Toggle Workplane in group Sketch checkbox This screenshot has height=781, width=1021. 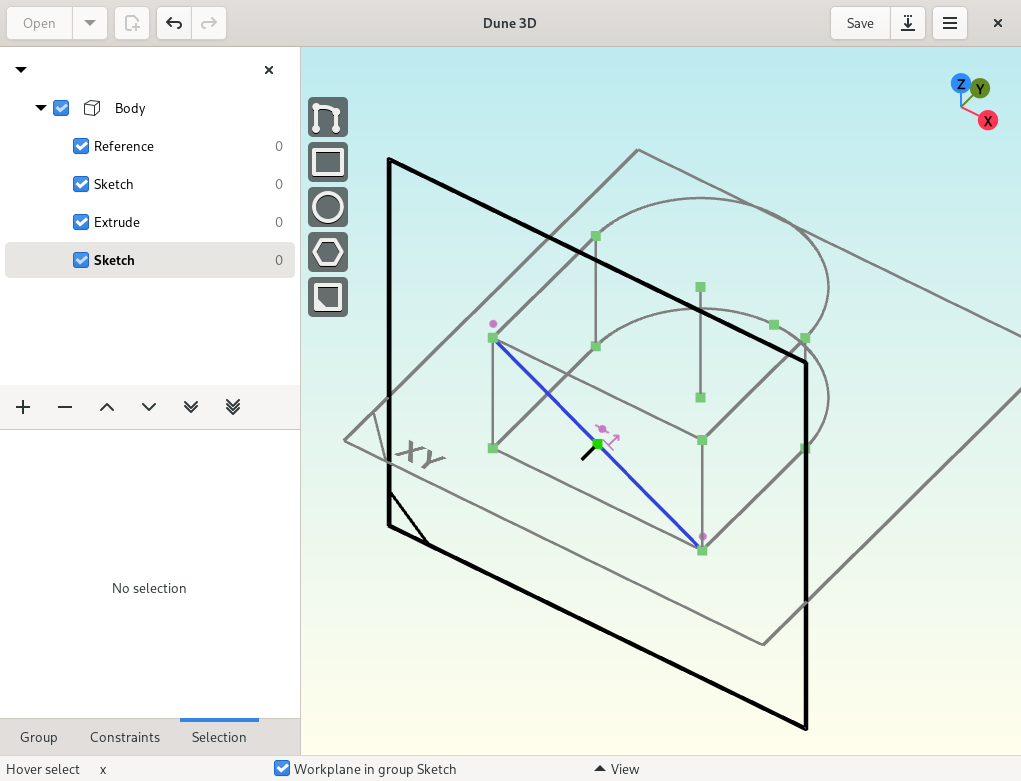[282, 769]
